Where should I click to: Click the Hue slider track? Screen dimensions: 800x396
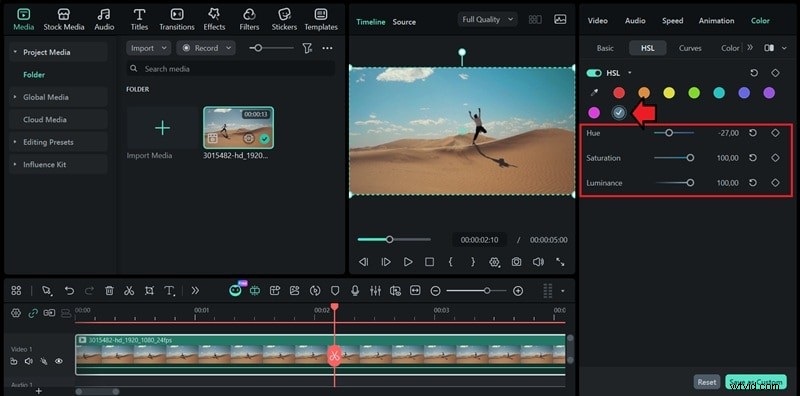tap(673, 133)
